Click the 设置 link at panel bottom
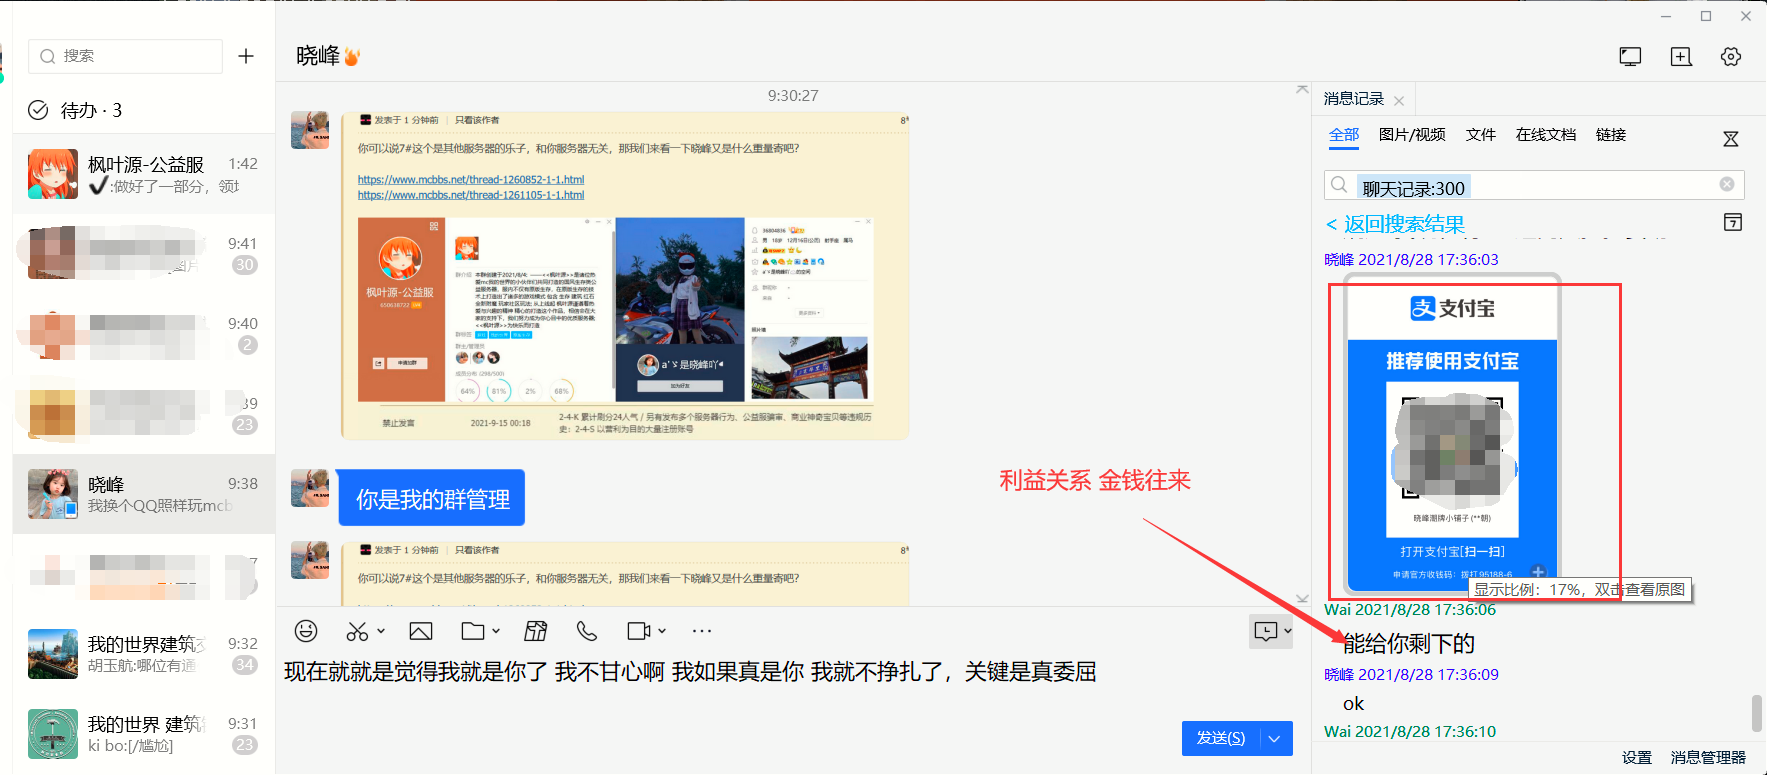Viewport: 1767px width, 775px height. [1637, 758]
